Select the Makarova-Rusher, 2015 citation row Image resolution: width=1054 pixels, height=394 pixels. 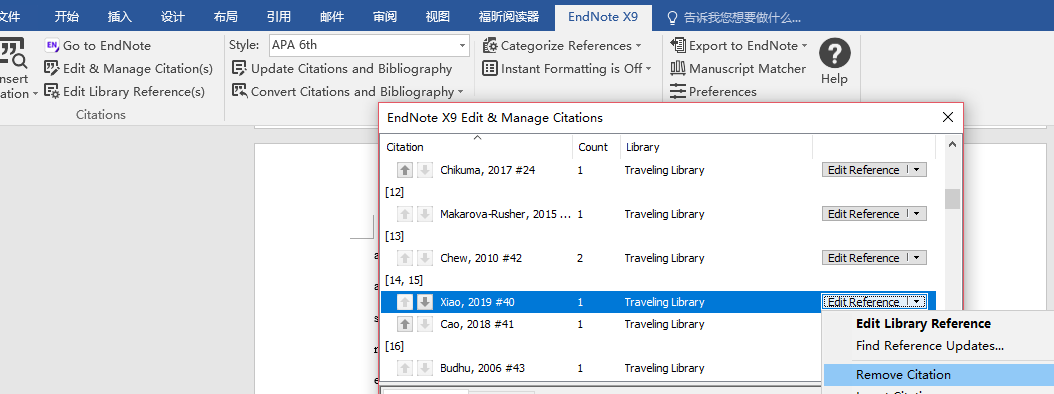coord(659,214)
